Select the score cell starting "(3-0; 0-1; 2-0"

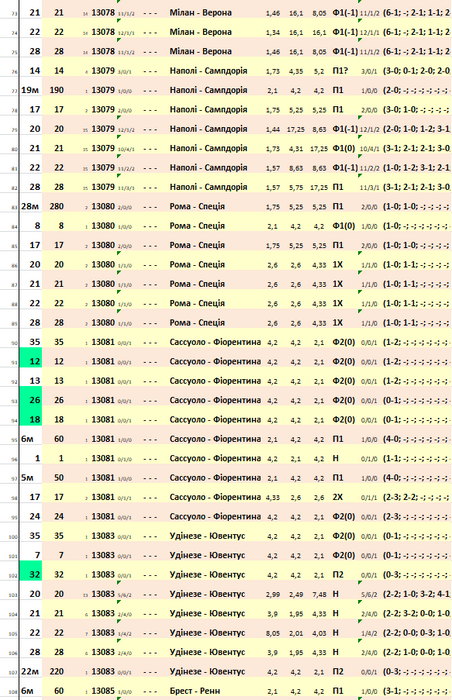coord(416,71)
